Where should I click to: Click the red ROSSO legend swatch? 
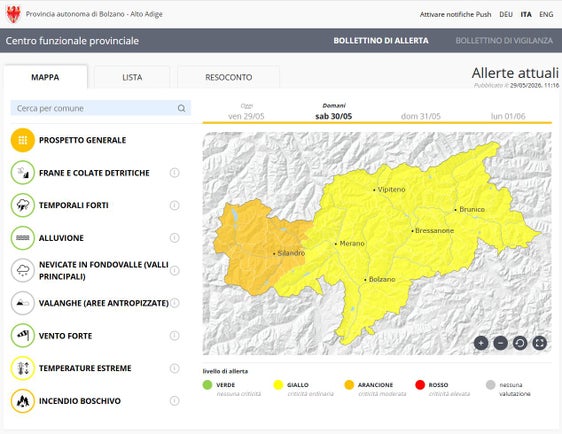pos(420,385)
